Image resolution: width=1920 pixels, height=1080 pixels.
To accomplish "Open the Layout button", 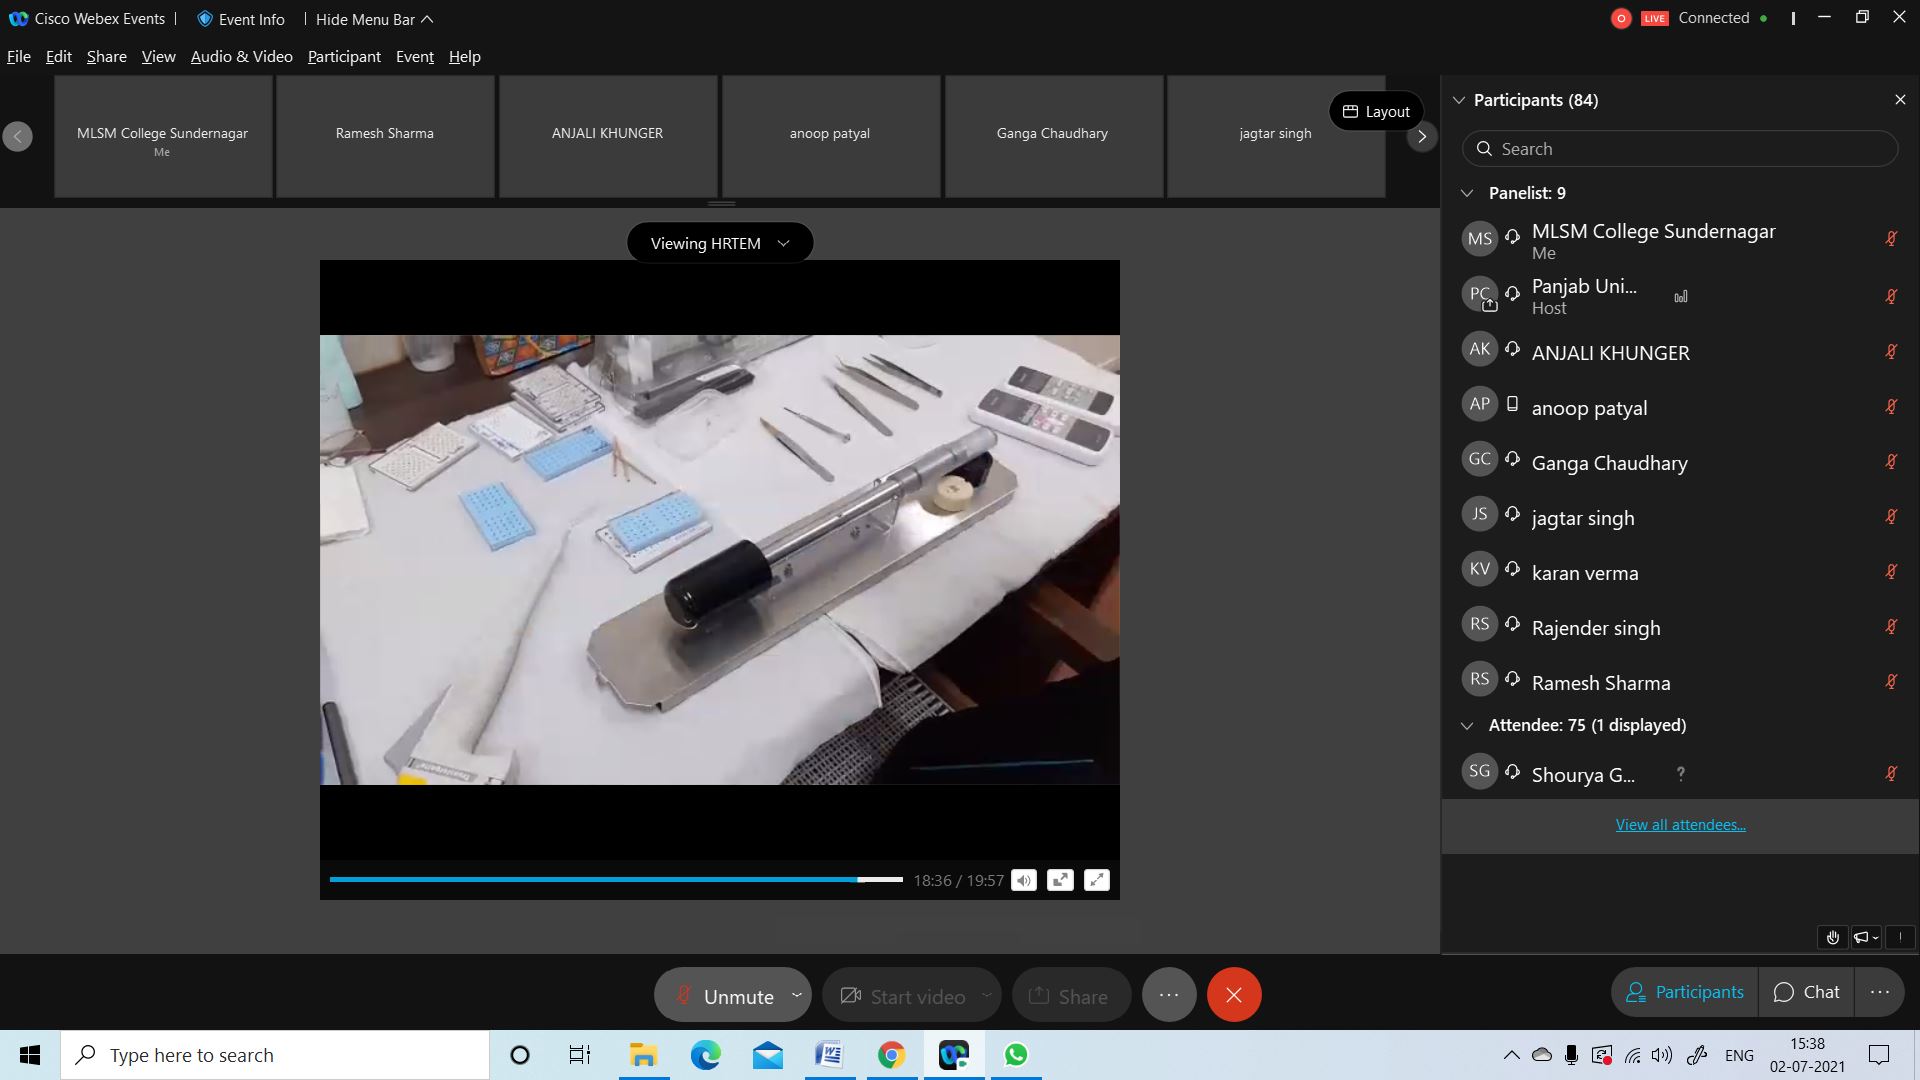I will (x=1376, y=111).
